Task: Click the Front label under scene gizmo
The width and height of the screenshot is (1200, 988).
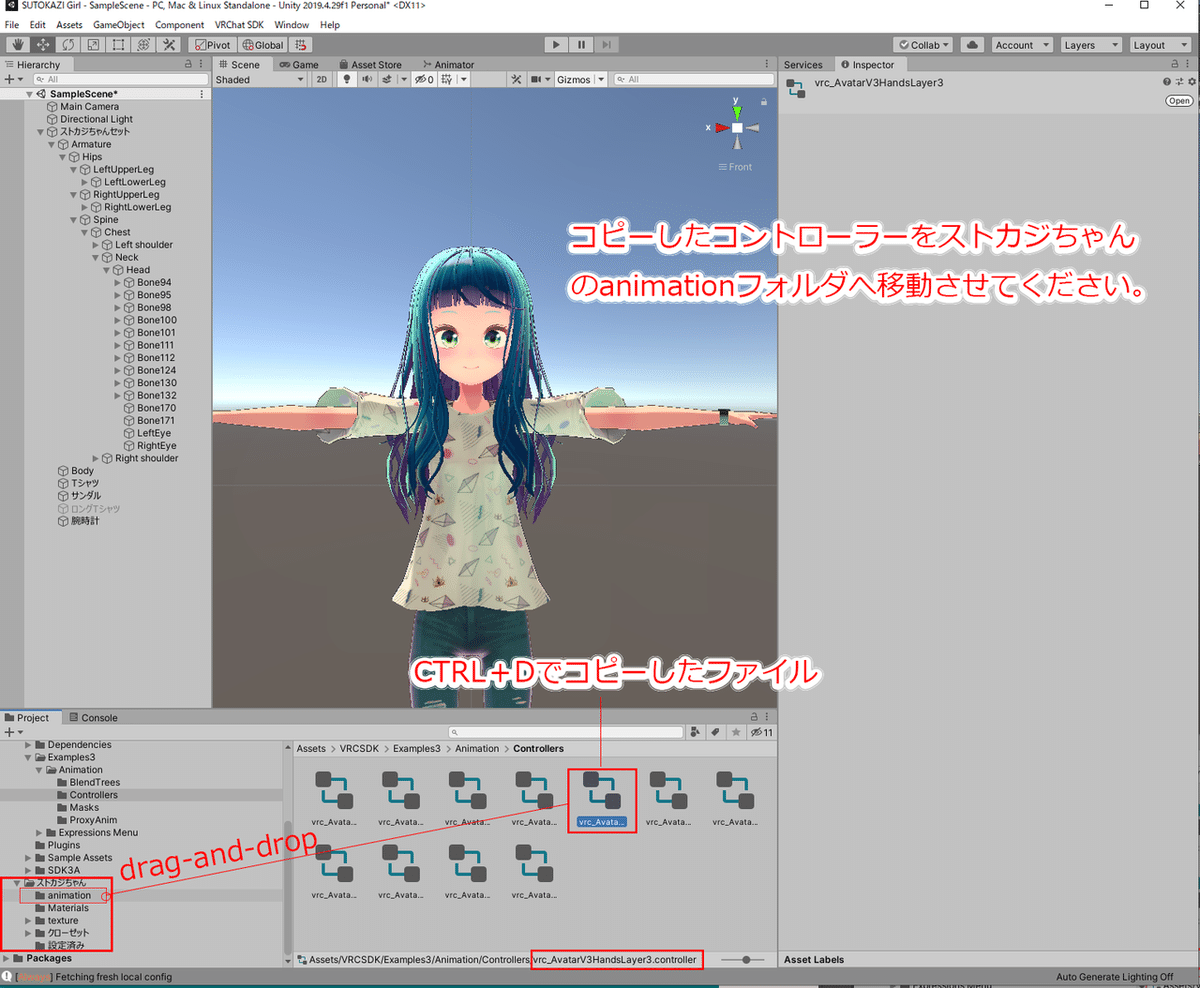Action: 736,167
